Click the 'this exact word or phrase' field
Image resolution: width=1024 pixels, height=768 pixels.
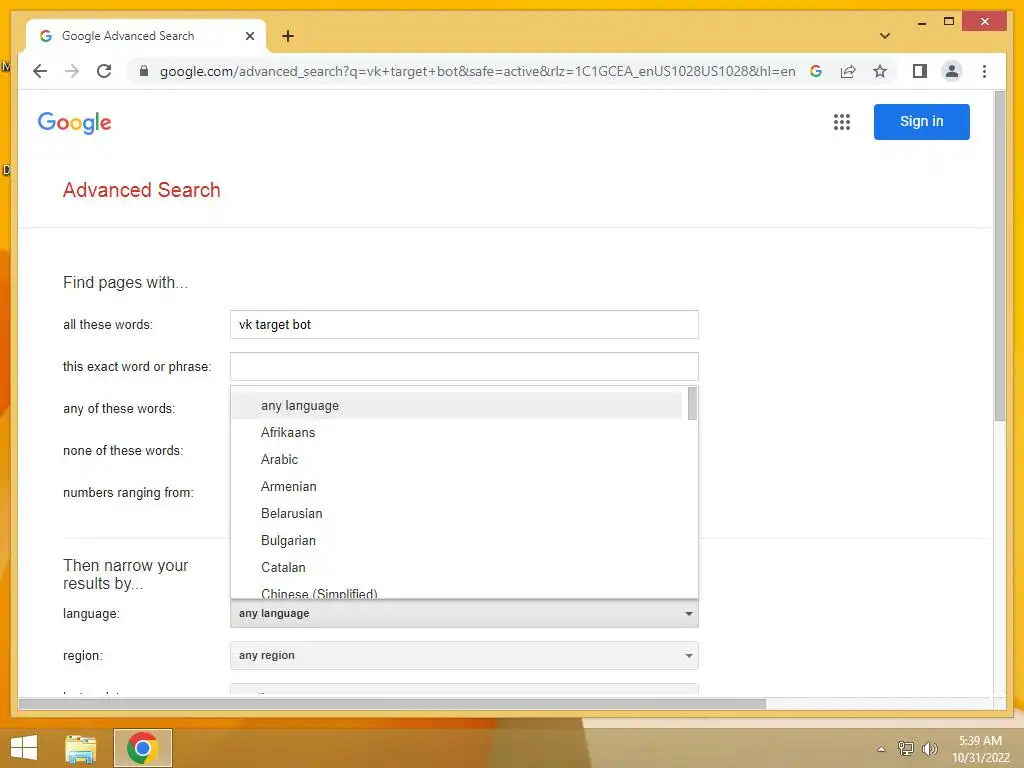pyautogui.click(x=464, y=366)
